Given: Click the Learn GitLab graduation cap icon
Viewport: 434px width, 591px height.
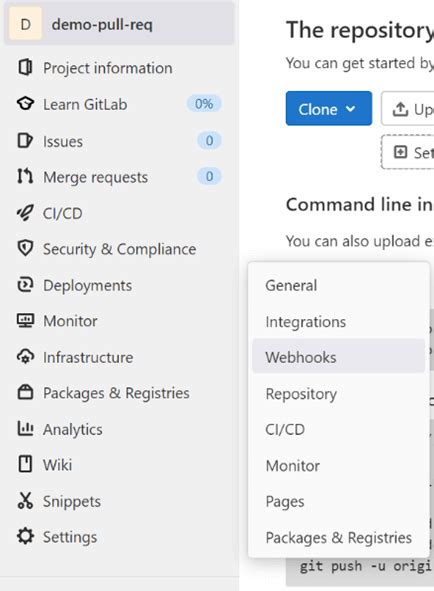Looking at the screenshot, I should click(25, 104).
